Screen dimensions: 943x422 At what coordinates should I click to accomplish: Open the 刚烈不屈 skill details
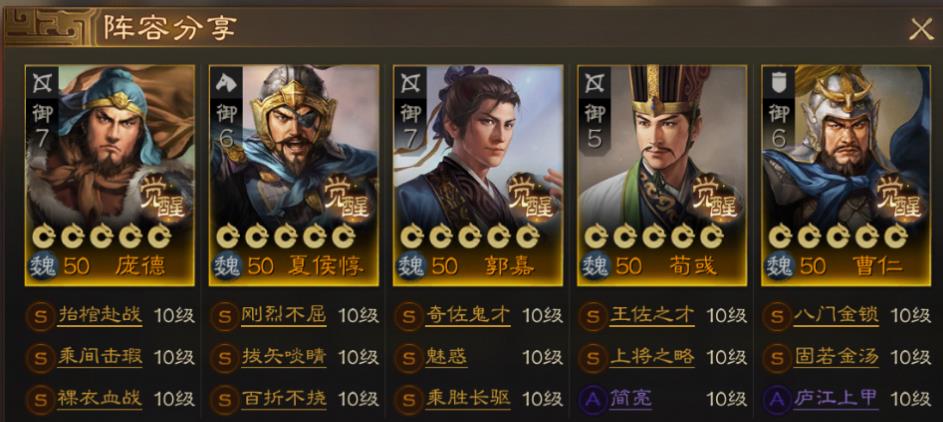[284, 315]
